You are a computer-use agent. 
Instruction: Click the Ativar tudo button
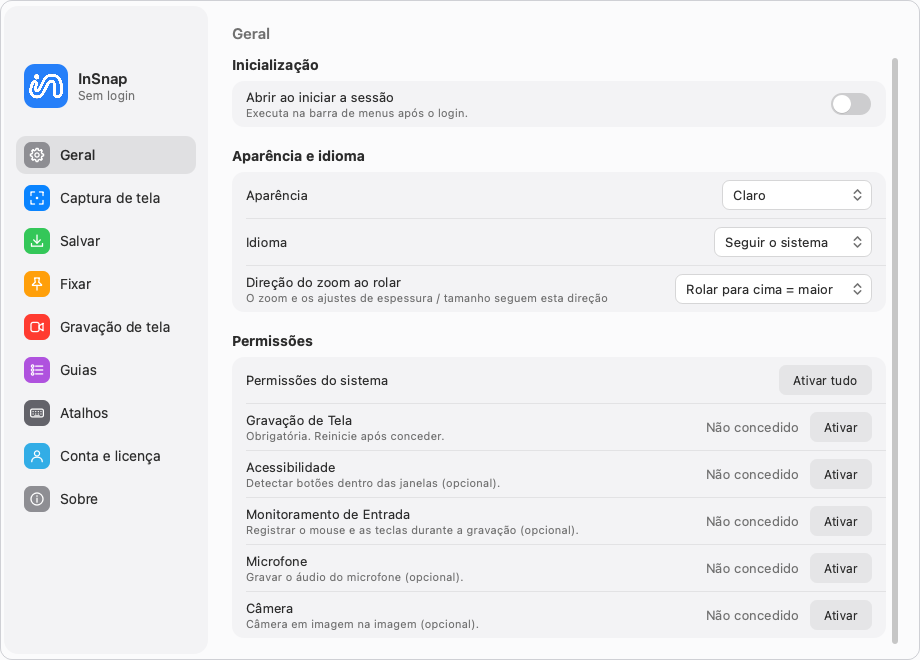825,380
